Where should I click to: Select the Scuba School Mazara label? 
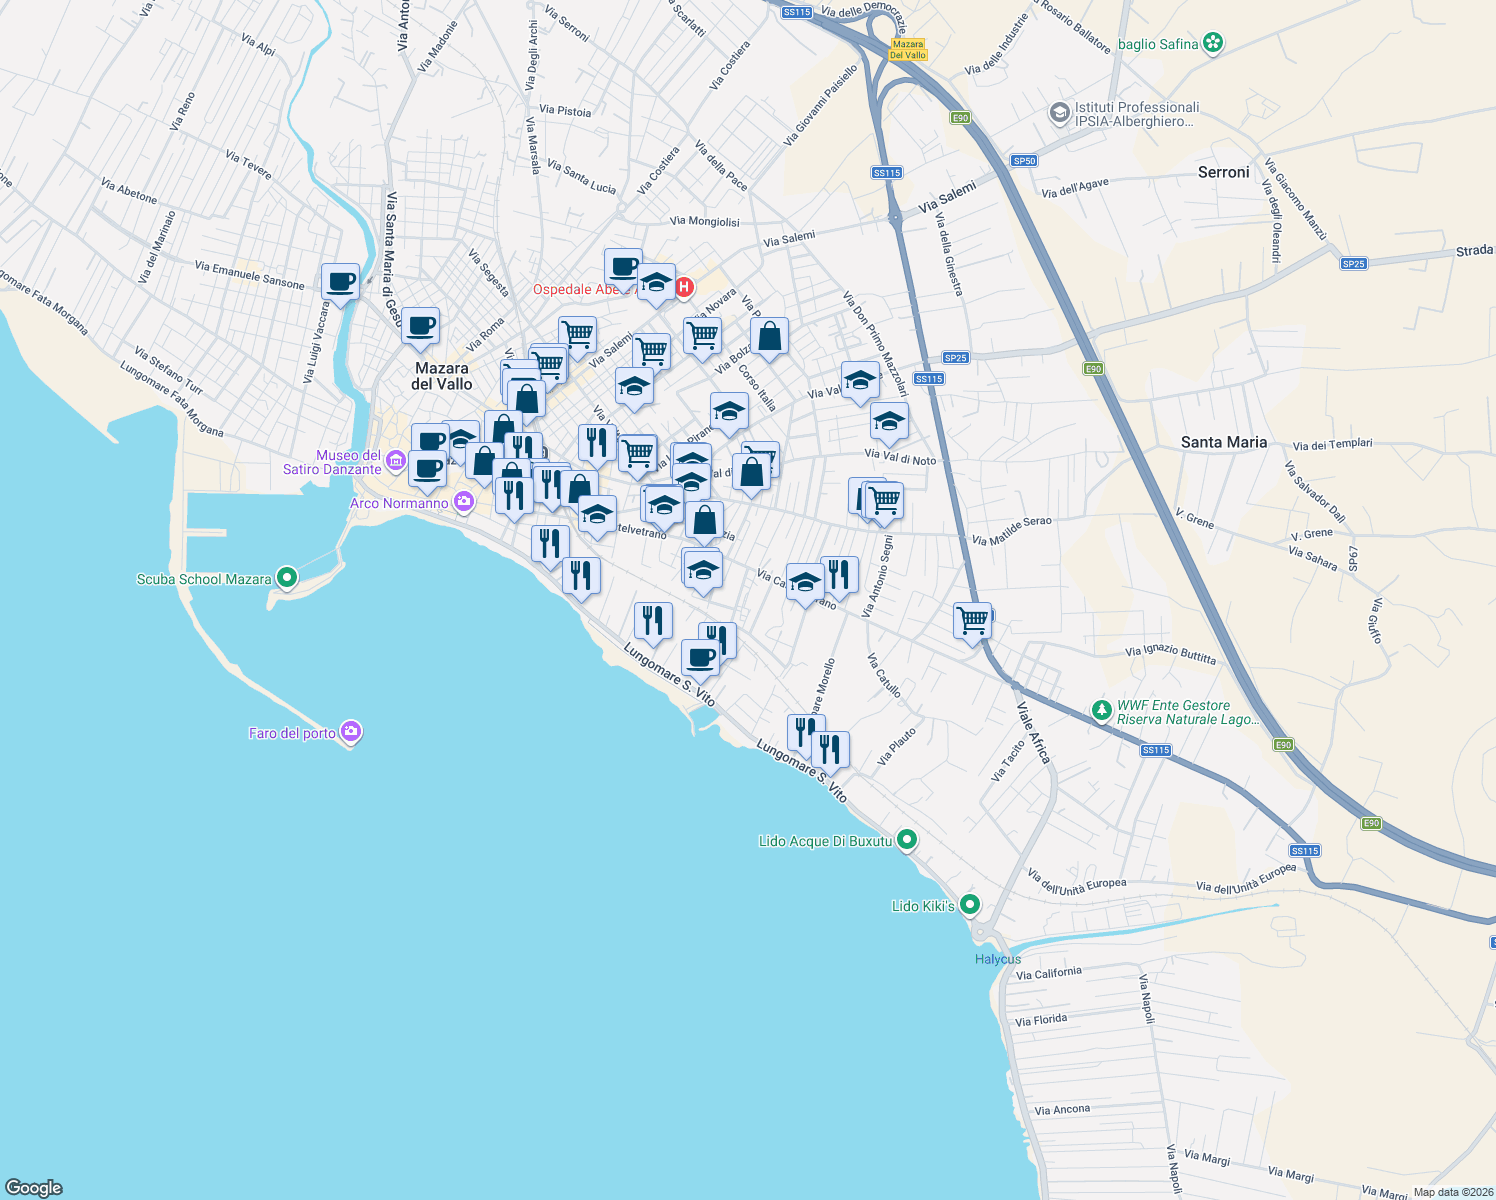tap(204, 579)
